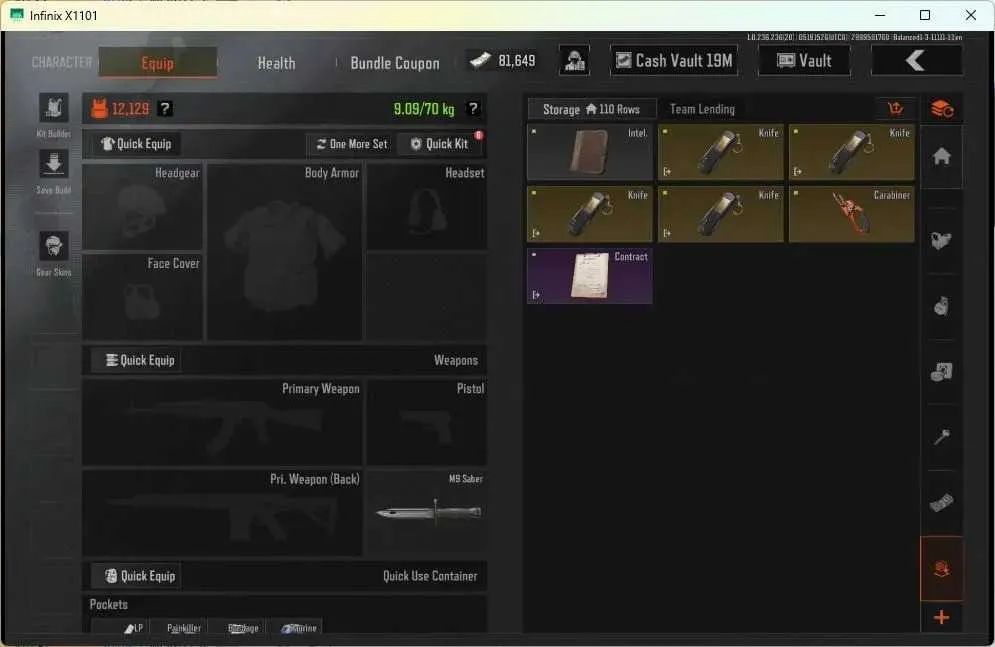Open the Bundle Coupon tab

(395, 63)
